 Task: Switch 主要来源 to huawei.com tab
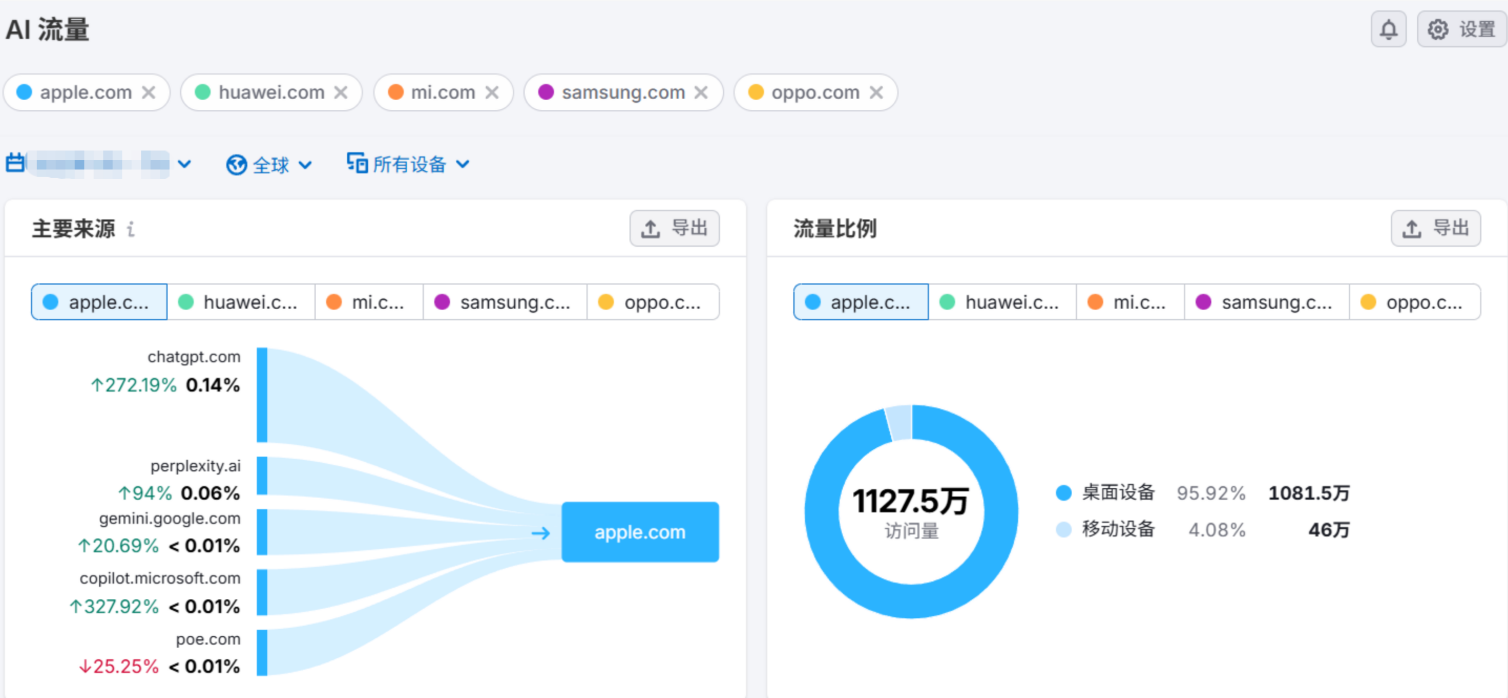(240, 302)
